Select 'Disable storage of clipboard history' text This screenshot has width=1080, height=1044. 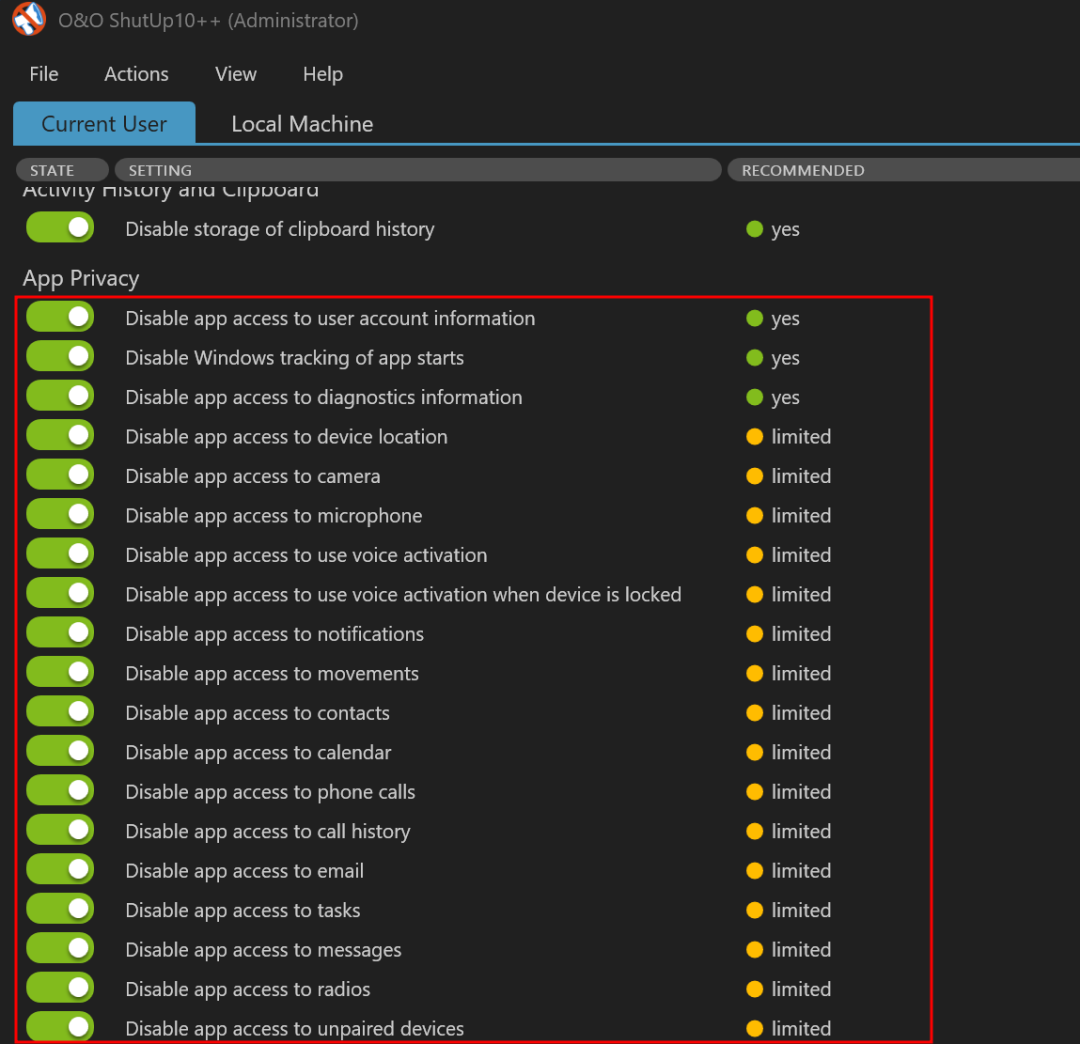point(280,229)
